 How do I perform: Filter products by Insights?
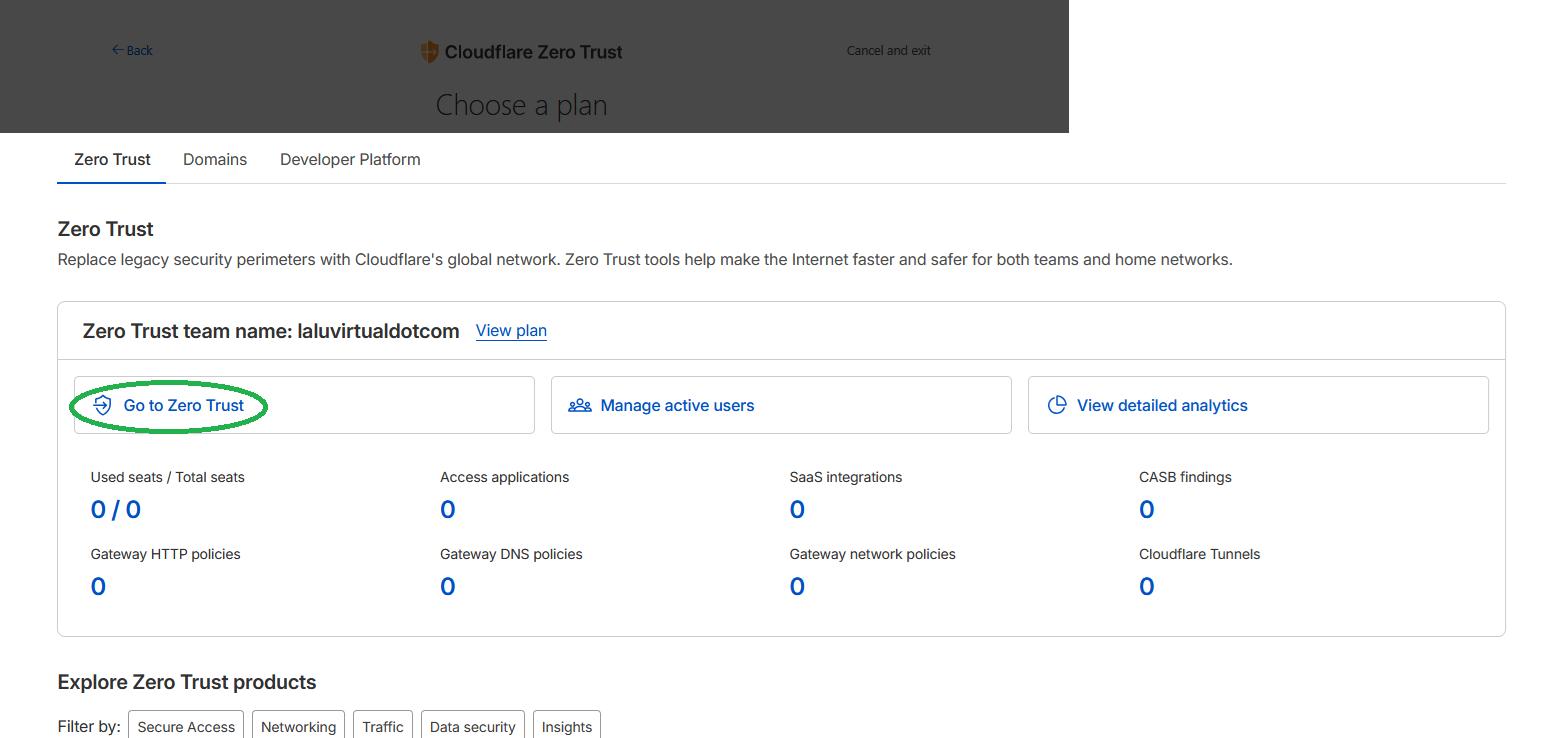566,726
